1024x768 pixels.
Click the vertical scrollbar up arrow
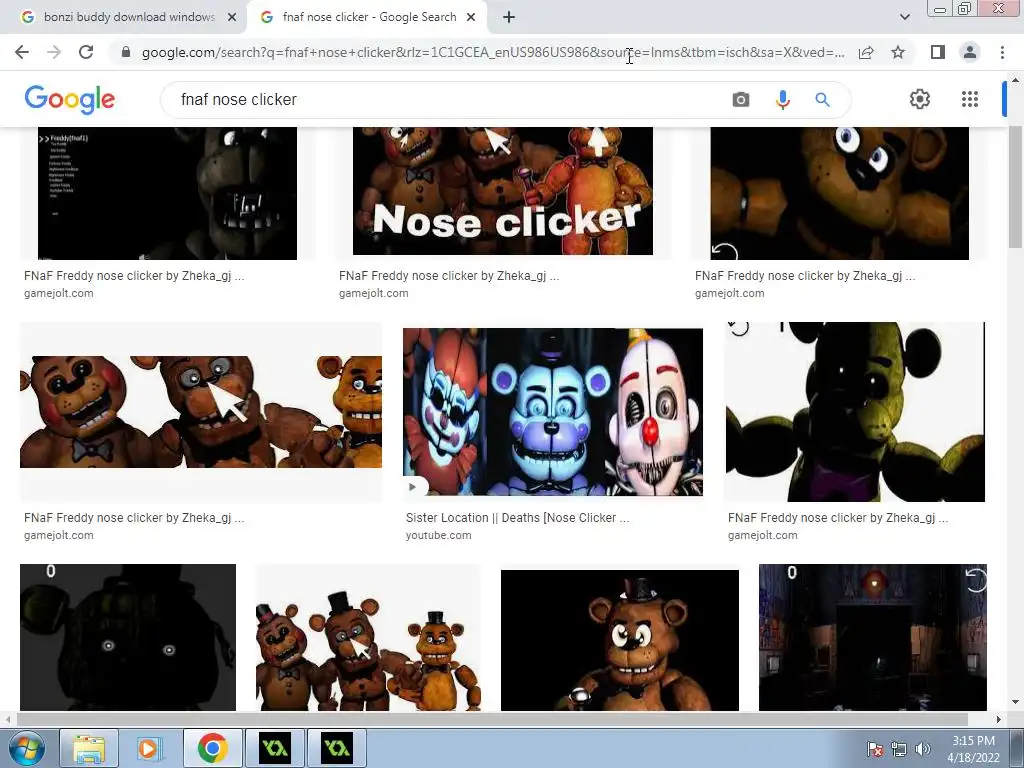pyautogui.click(x=1015, y=80)
